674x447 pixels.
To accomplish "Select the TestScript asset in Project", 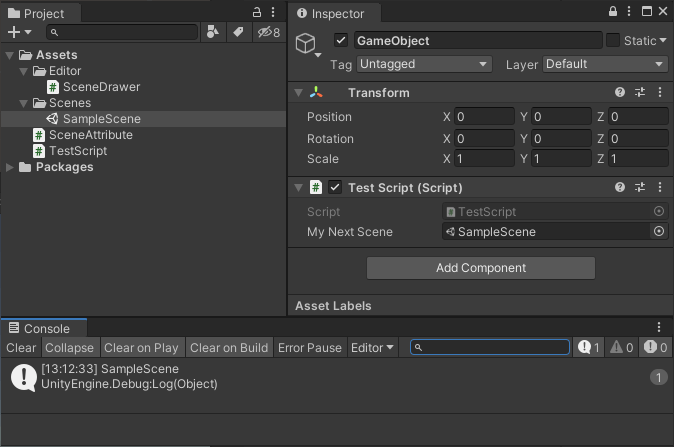I will 70,151.
